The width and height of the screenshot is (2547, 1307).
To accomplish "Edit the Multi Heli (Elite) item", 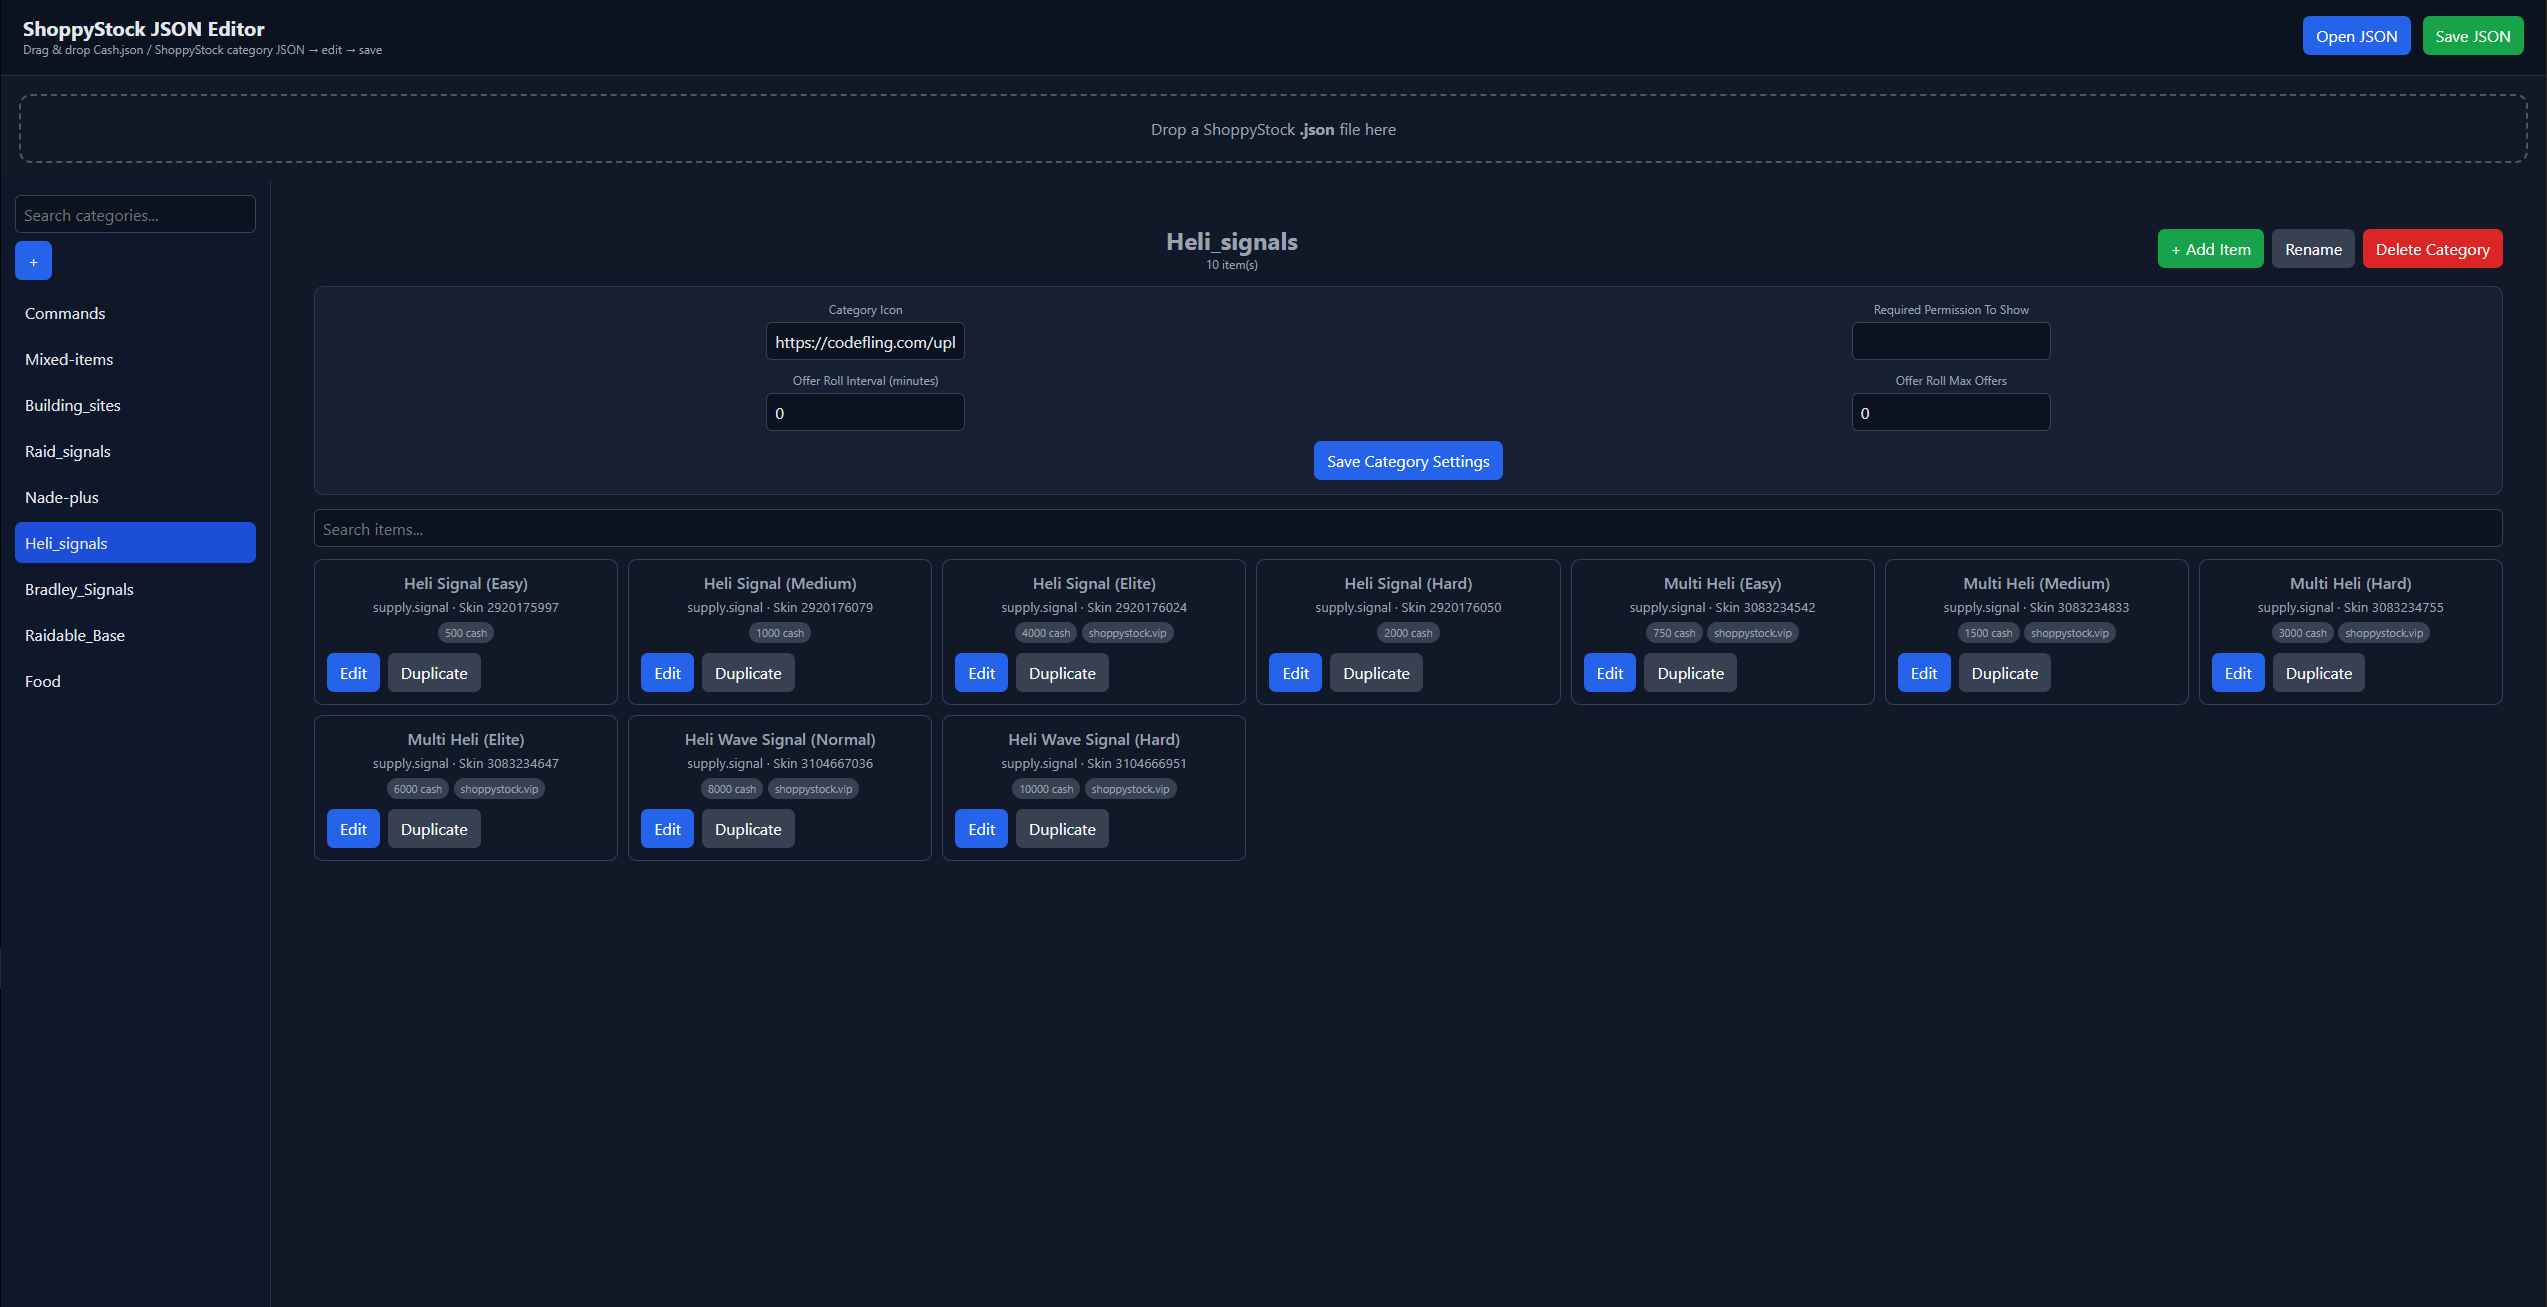I will 353,829.
